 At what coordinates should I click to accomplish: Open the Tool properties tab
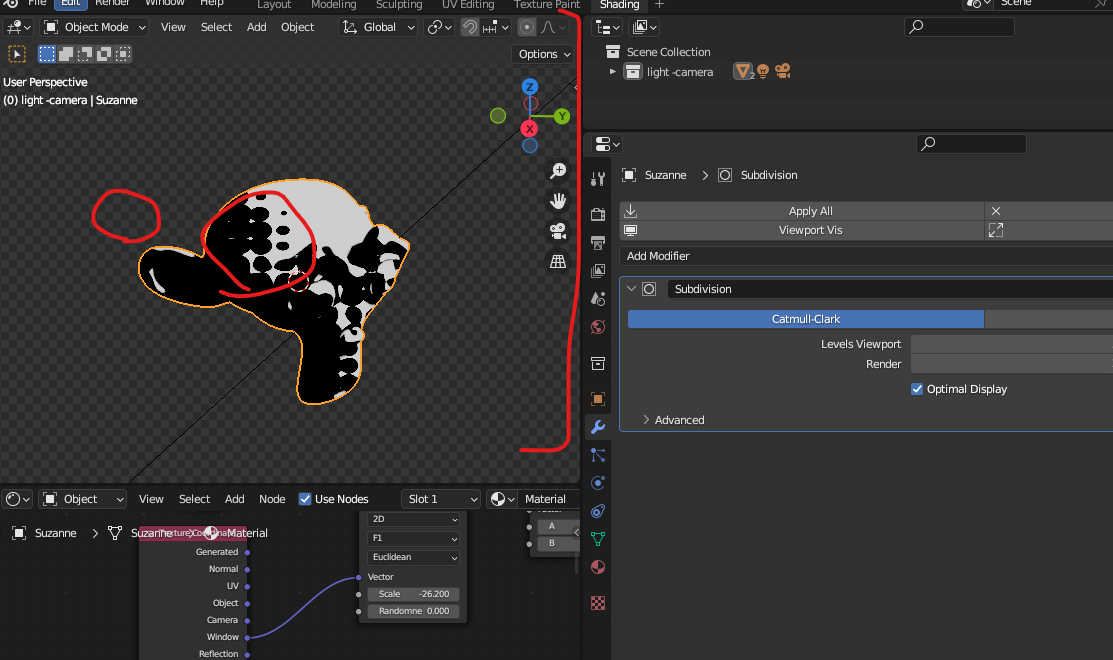point(598,179)
